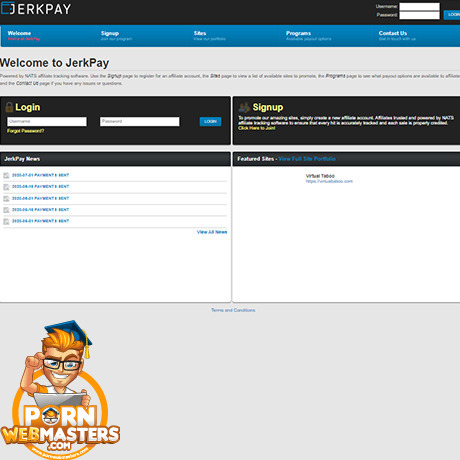Viewport: 460px width, 460px height.
Task: Click the JerkPay logo in the header
Action: click(x=36, y=9)
